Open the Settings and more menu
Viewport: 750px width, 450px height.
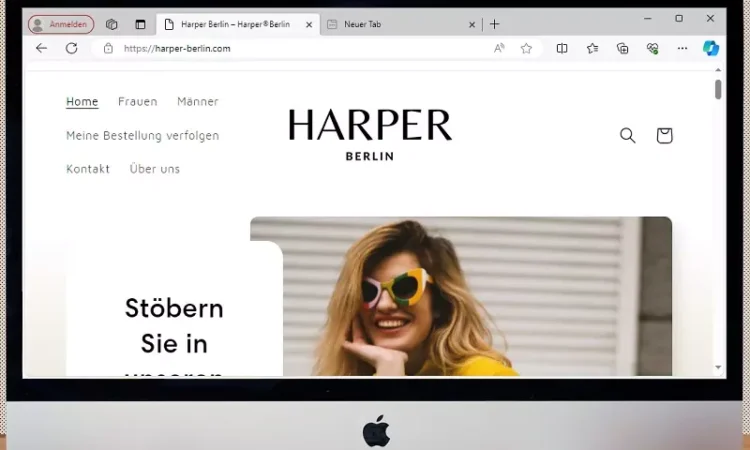pyautogui.click(x=683, y=48)
